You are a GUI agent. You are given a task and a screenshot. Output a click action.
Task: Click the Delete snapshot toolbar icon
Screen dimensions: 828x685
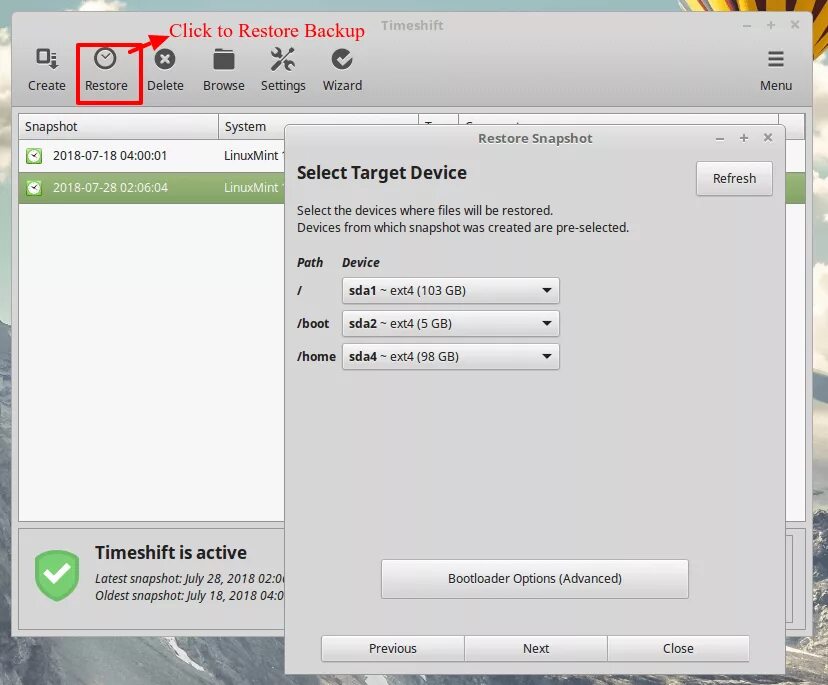coord(165,59)
